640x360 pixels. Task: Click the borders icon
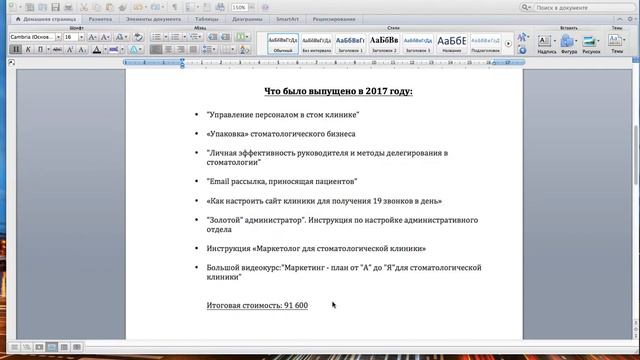pyautogui.click(x=226, y=49)
